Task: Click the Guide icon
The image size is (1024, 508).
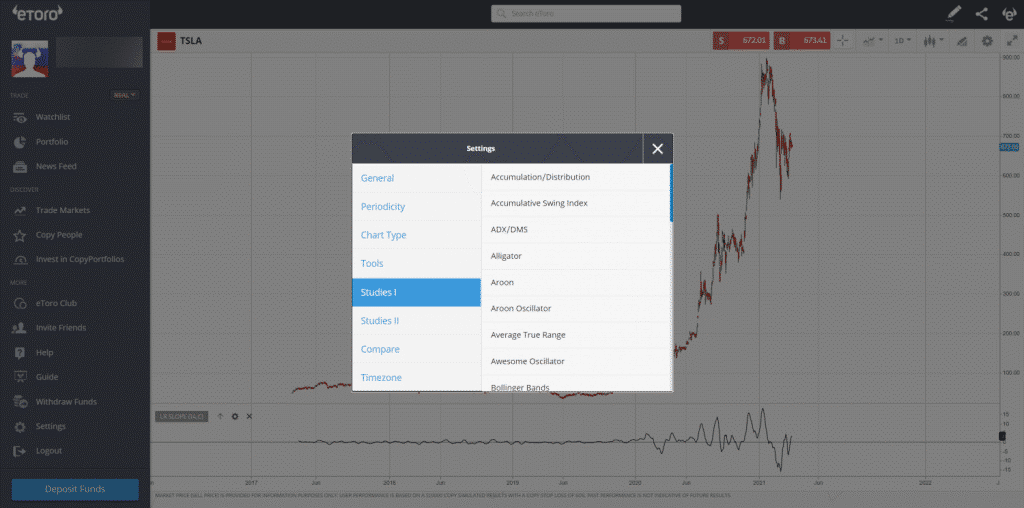Action: pyautogui.click(x=20, y=377)
